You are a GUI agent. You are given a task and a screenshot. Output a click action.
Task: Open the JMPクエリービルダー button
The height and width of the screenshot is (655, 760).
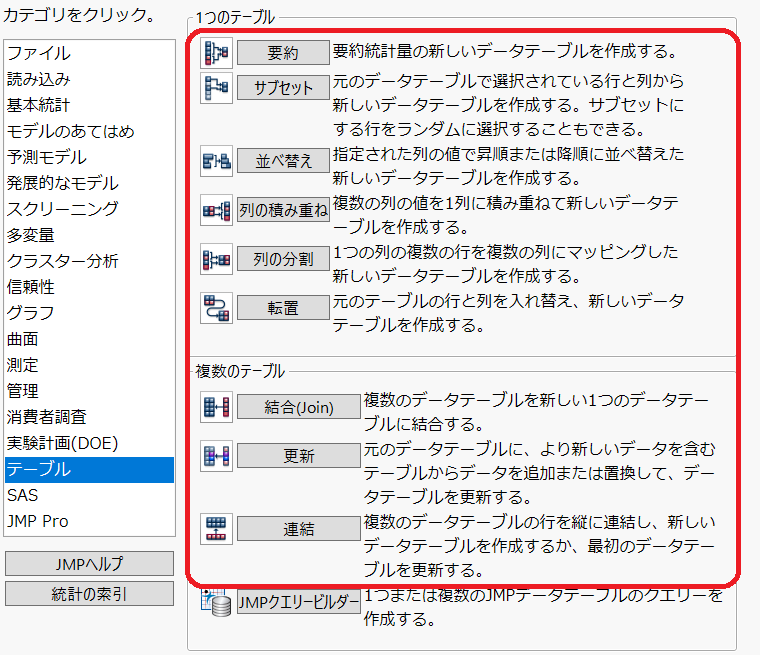(299, 603)
